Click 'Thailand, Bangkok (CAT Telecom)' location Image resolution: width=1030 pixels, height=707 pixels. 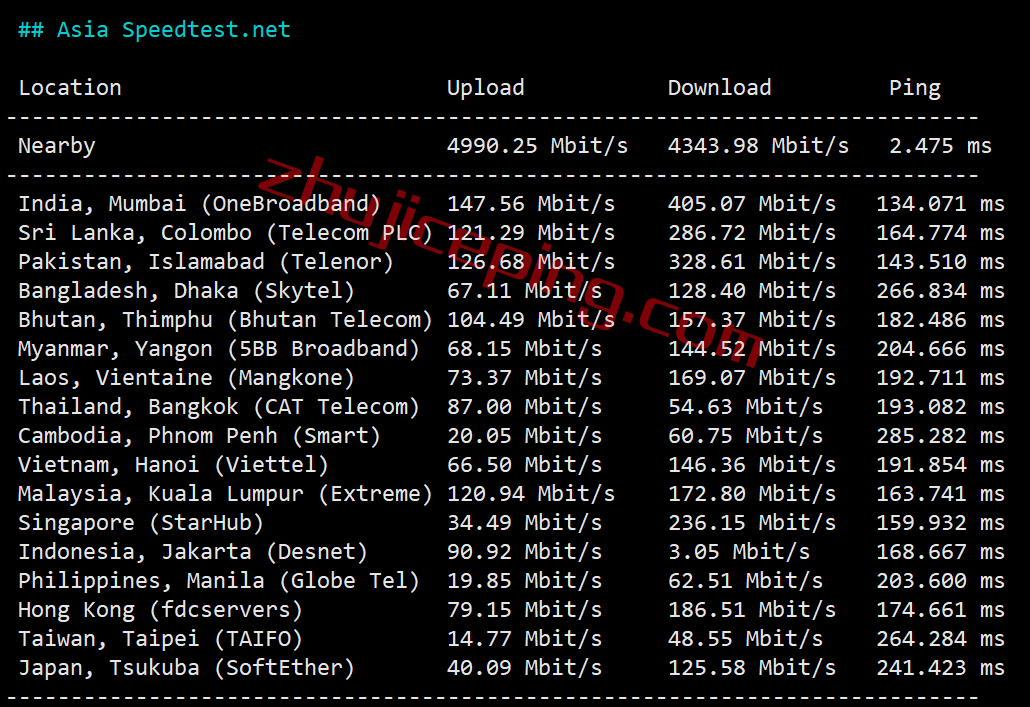click(219, 407)
